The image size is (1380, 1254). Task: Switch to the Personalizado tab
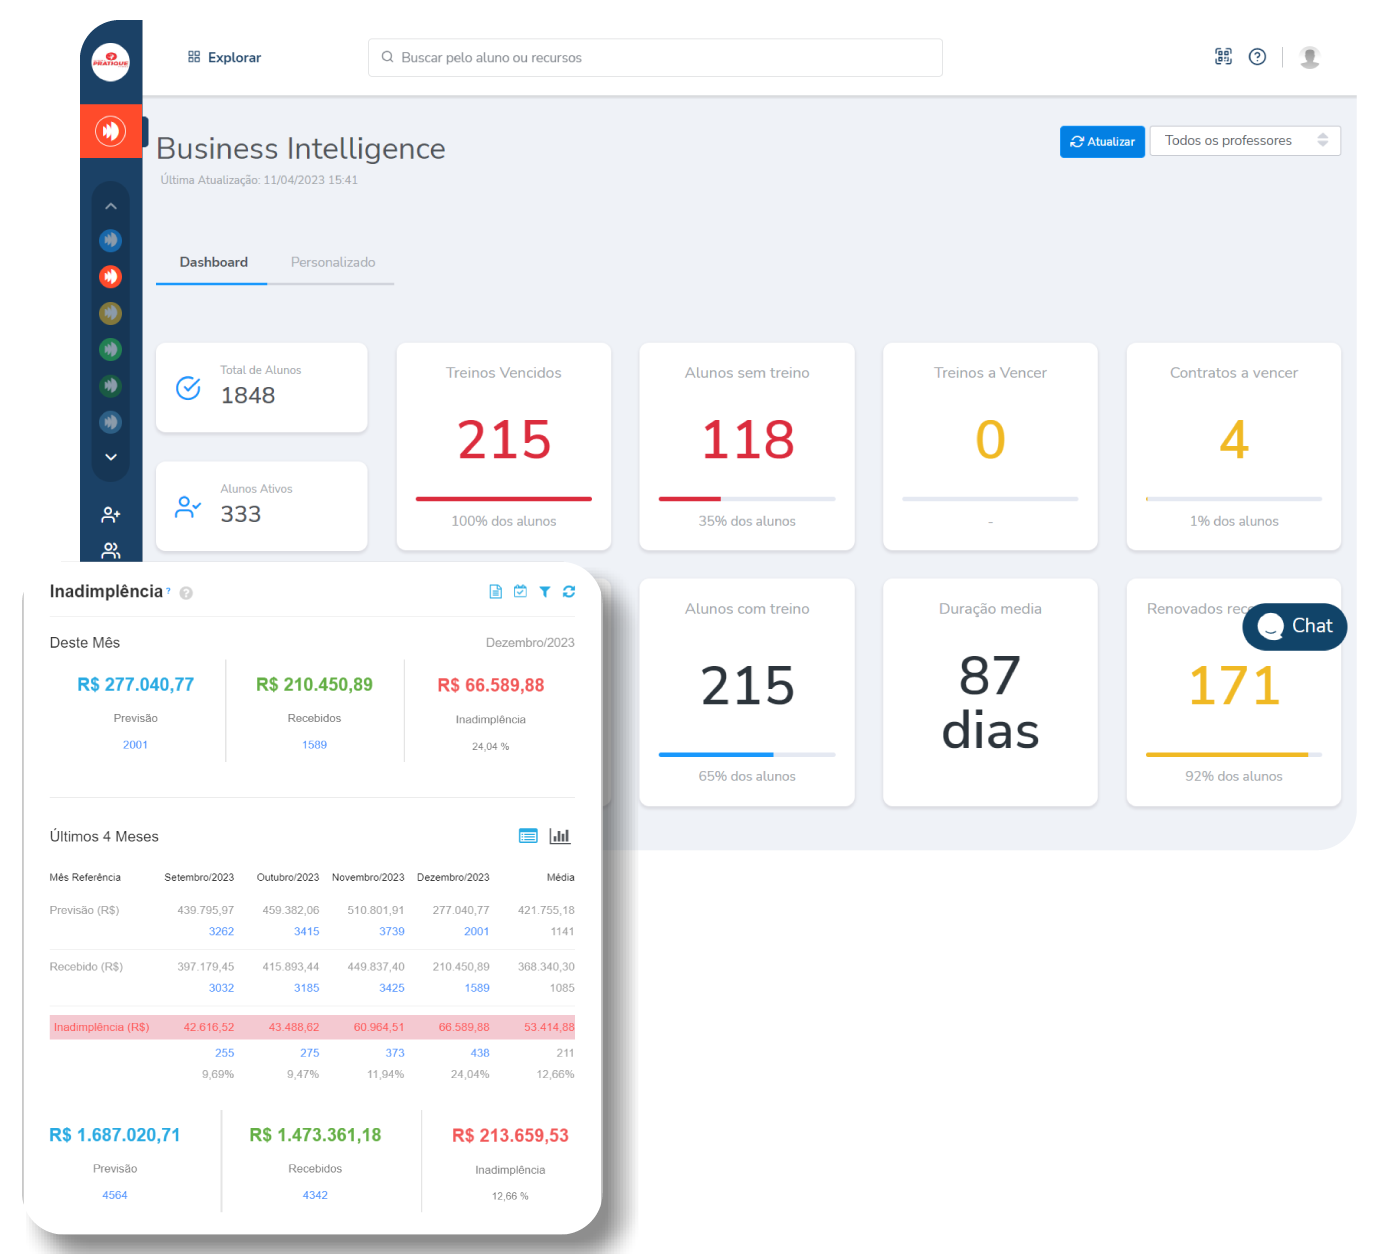point(333,262)
